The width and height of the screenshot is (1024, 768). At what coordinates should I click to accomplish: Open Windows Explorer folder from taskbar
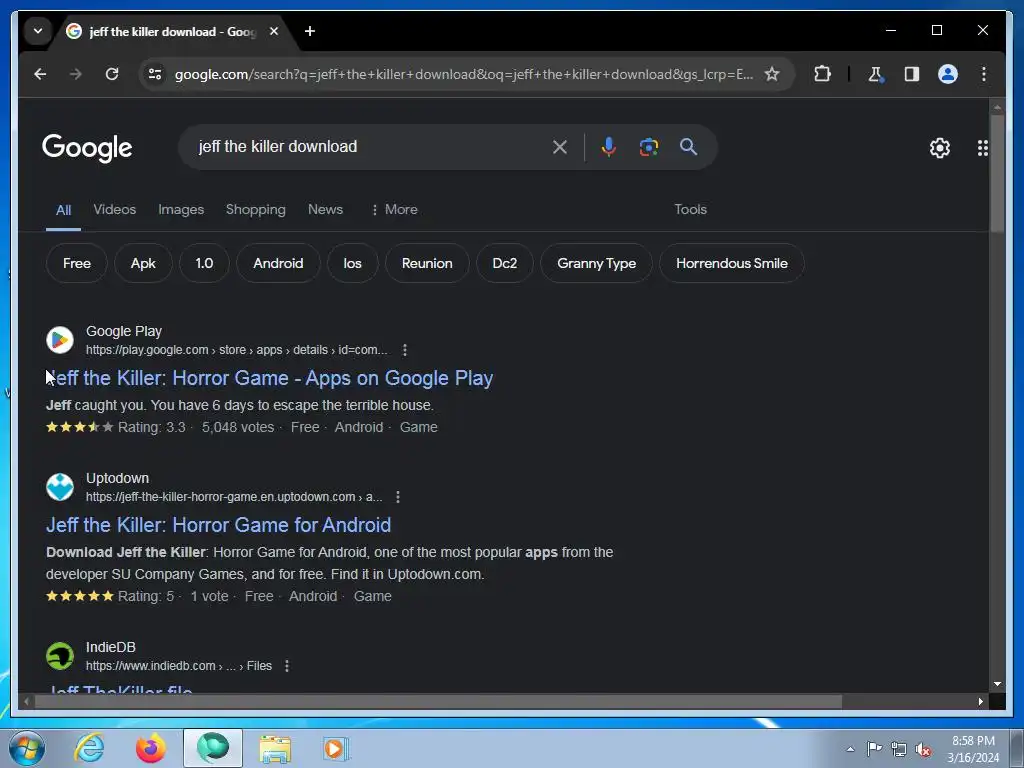(275, 748)
